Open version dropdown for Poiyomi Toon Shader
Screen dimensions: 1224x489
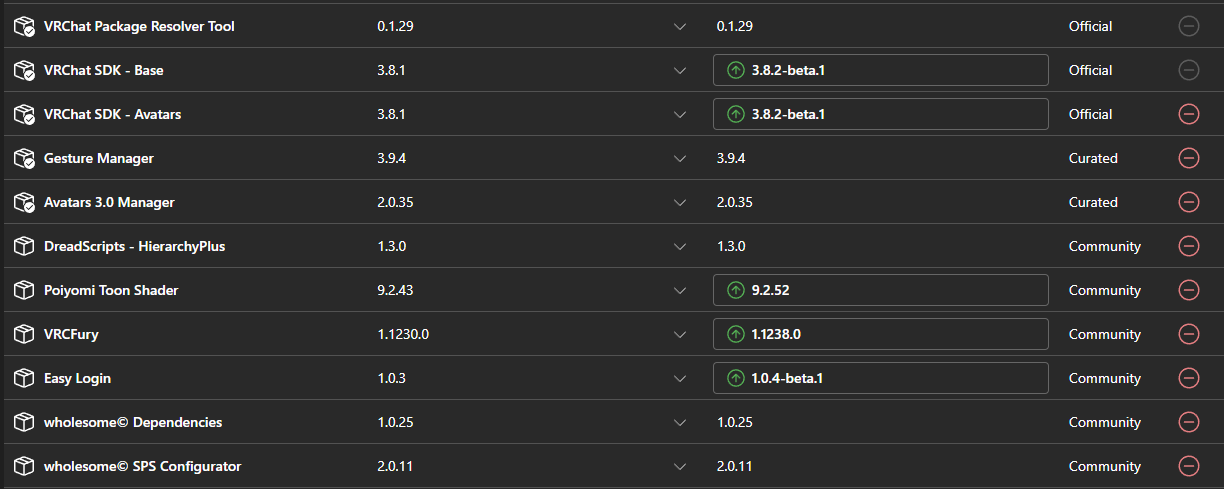click(x=680, y=291)
